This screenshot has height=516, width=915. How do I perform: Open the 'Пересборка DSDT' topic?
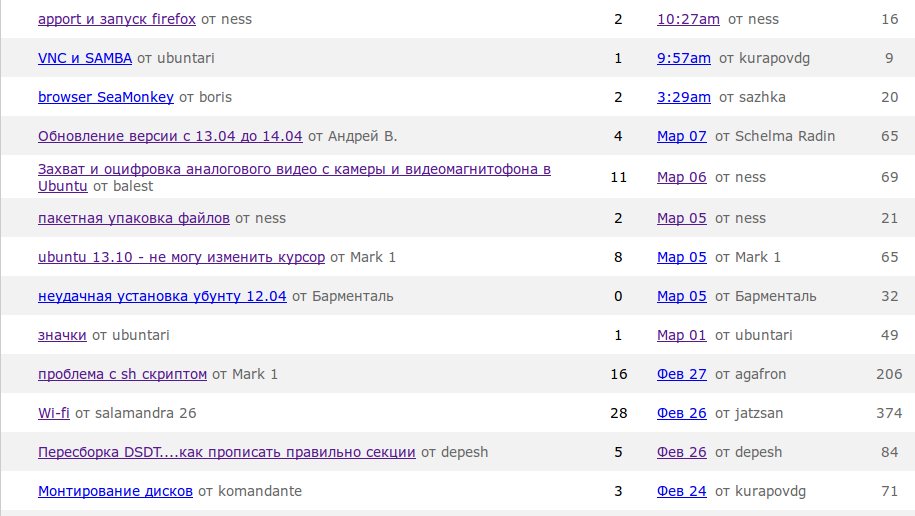(x=226, y=452)
